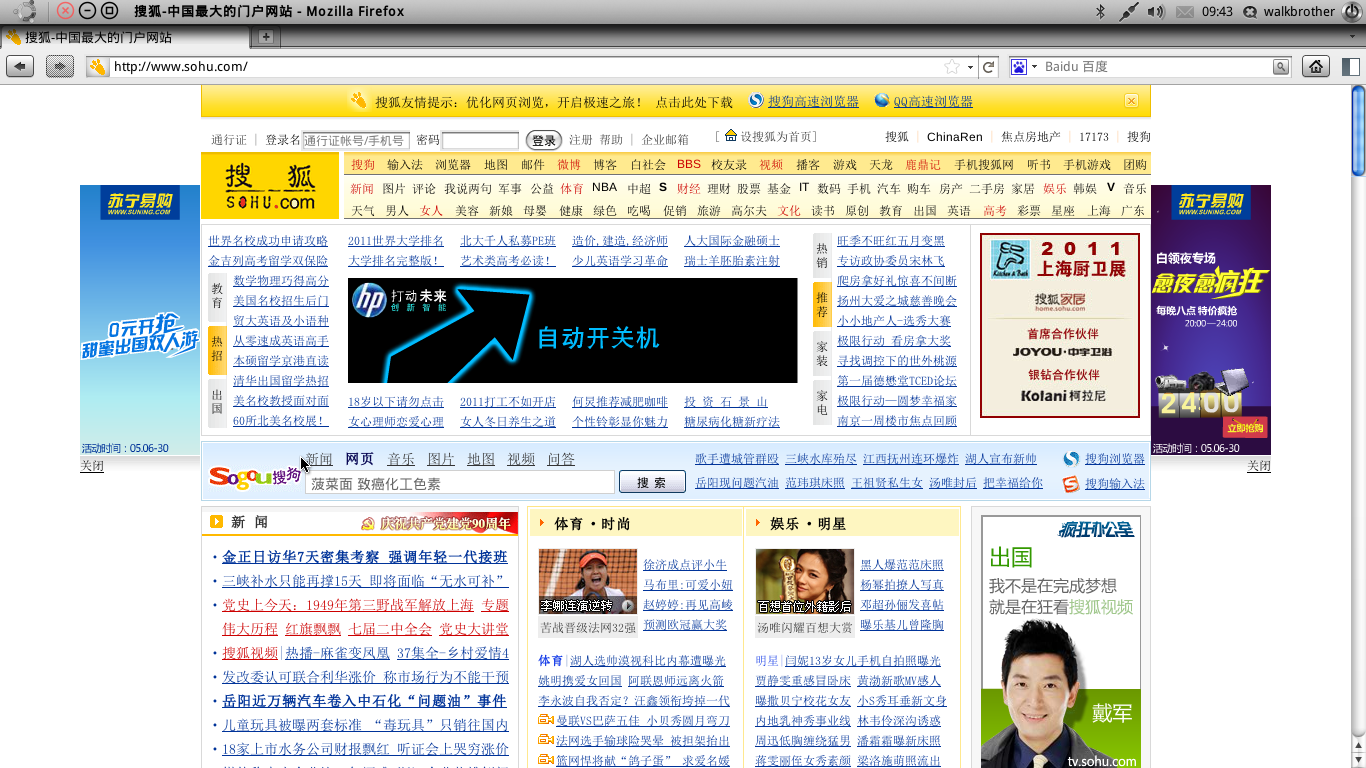Expand the URL history dropdown arrow

coord(970,67)
